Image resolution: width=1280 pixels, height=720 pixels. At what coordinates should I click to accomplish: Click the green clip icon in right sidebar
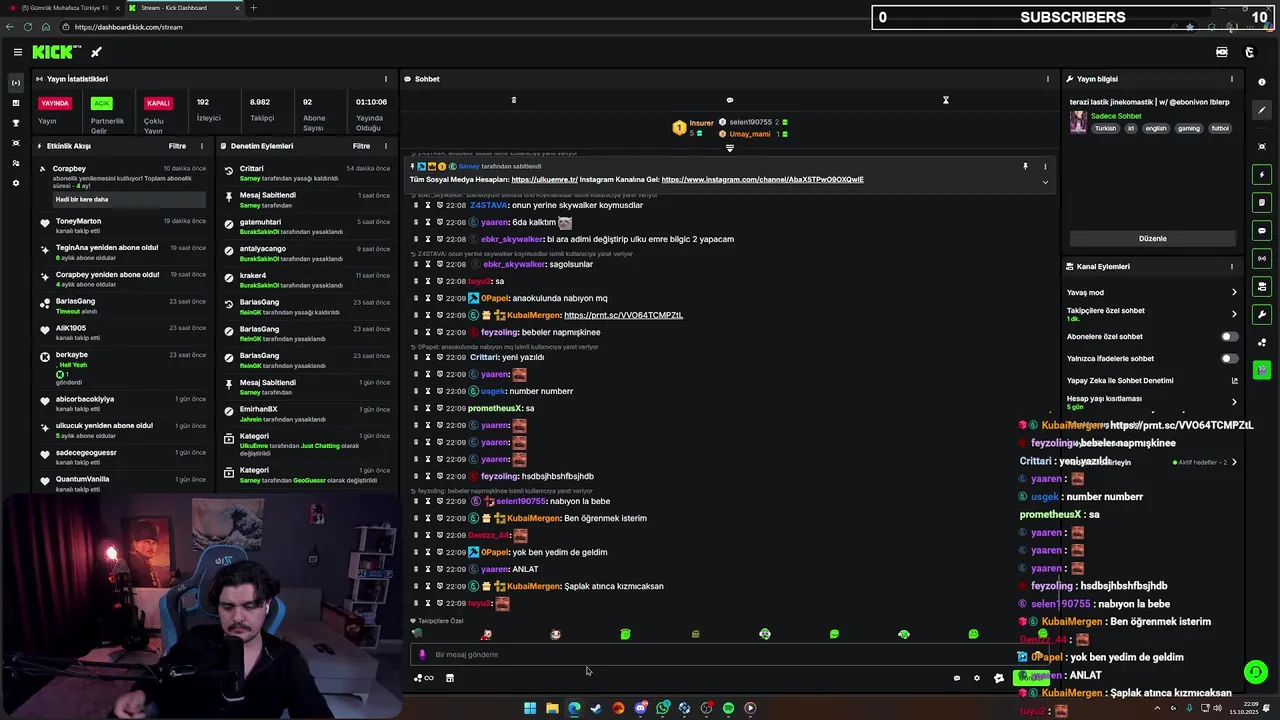click(x=1262, y=370)
